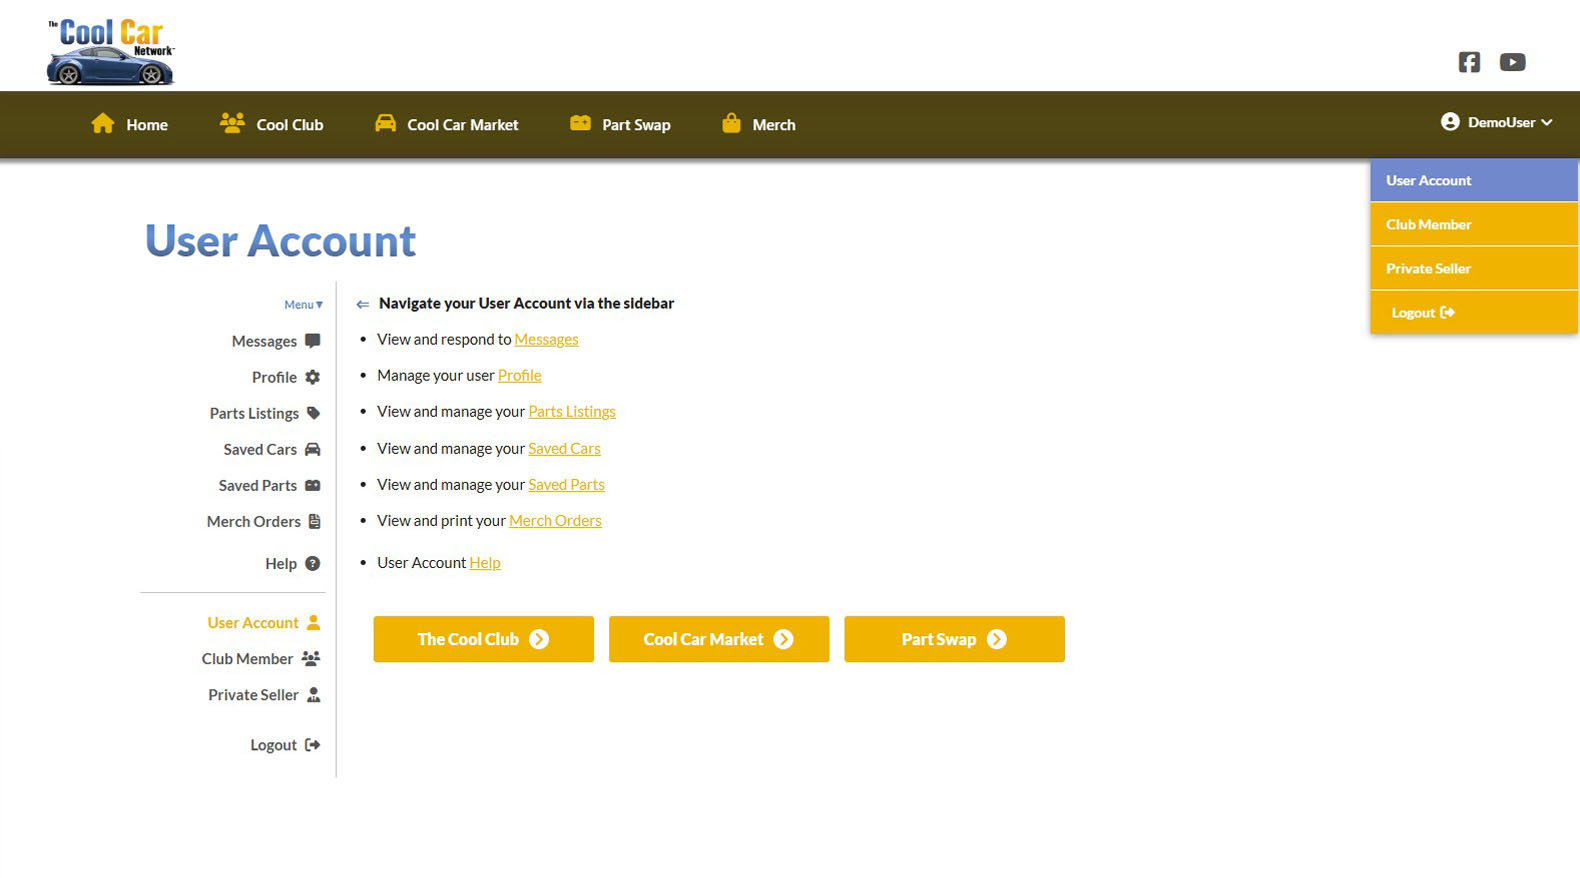Image resolution: width=1580 pixels, height=878 pixels.
Task: Click the DemoUser avatar icon
Action: point(1450,122)
